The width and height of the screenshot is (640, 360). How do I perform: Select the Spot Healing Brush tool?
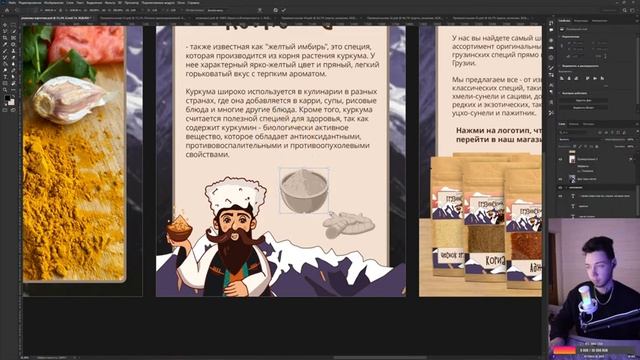click(x=13, y=44)
